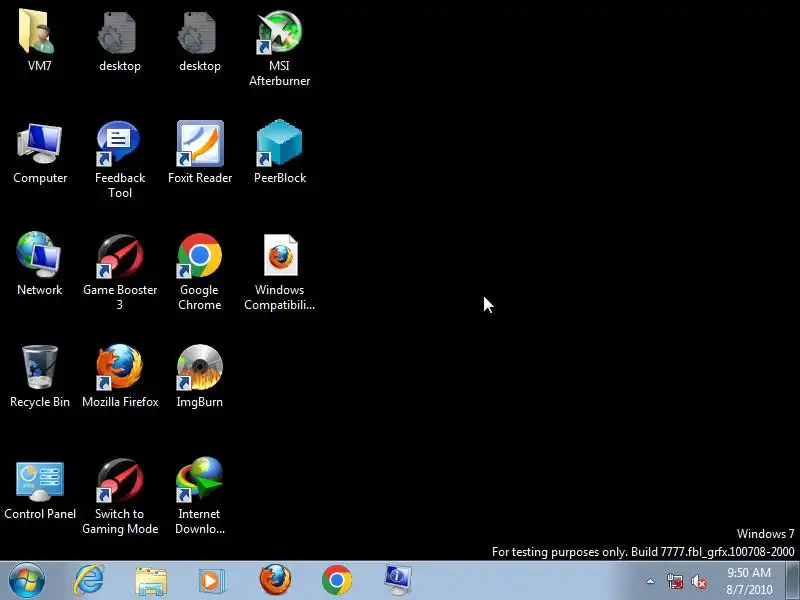Select the Feedback Tool shortcut
800x600 pixels.
(119, 145)
